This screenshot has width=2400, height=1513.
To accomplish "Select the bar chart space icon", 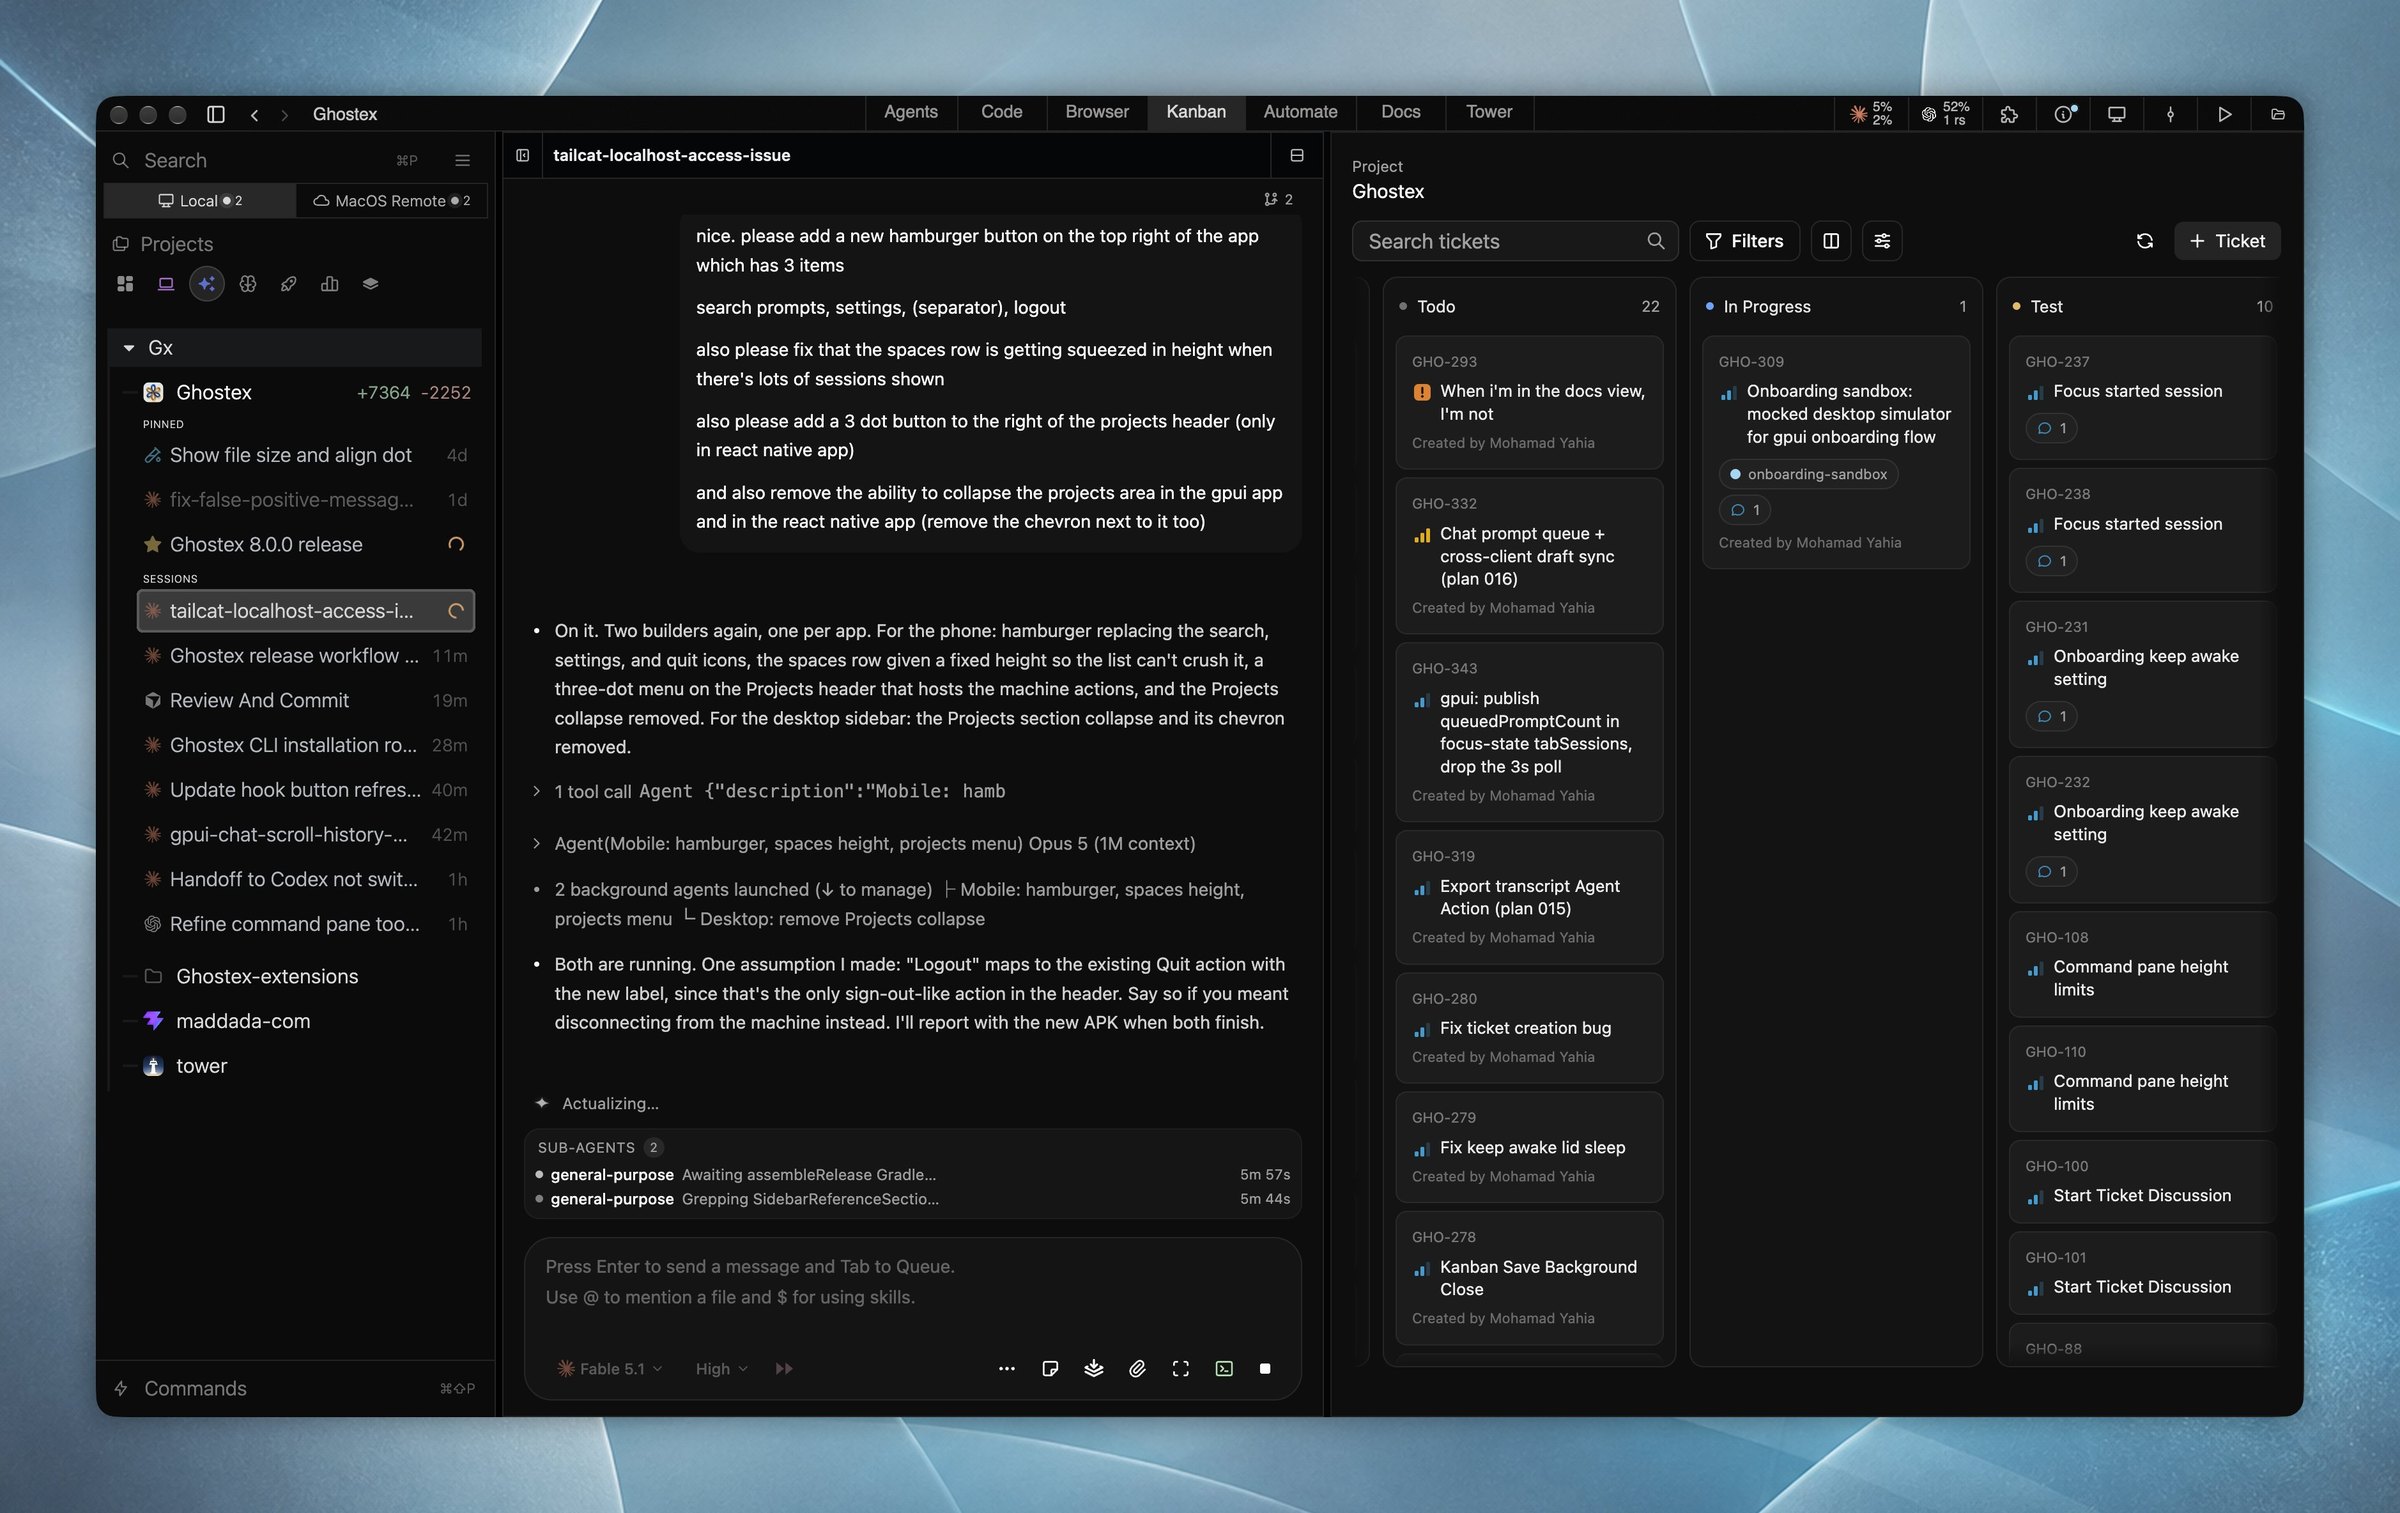I will pyautogui.click(x=329, y=284).
